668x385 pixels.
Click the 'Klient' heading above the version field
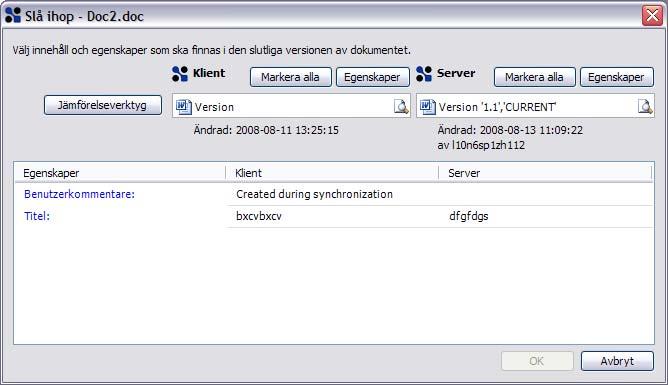[209, 73]
